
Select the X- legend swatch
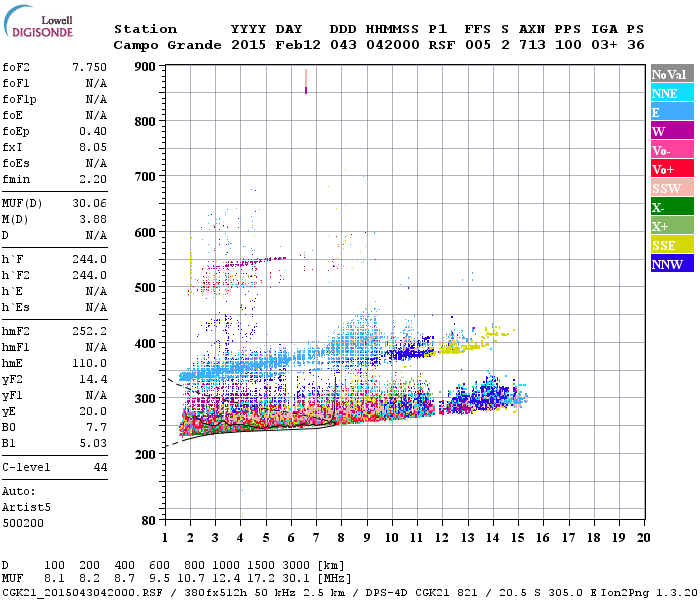(672, 207)
